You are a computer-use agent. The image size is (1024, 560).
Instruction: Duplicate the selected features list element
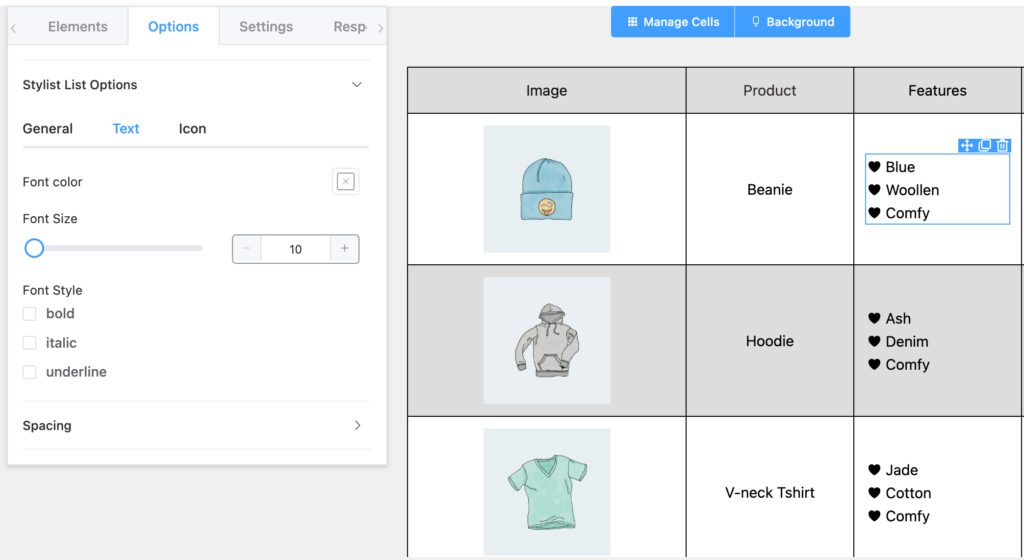coord(985,146)
